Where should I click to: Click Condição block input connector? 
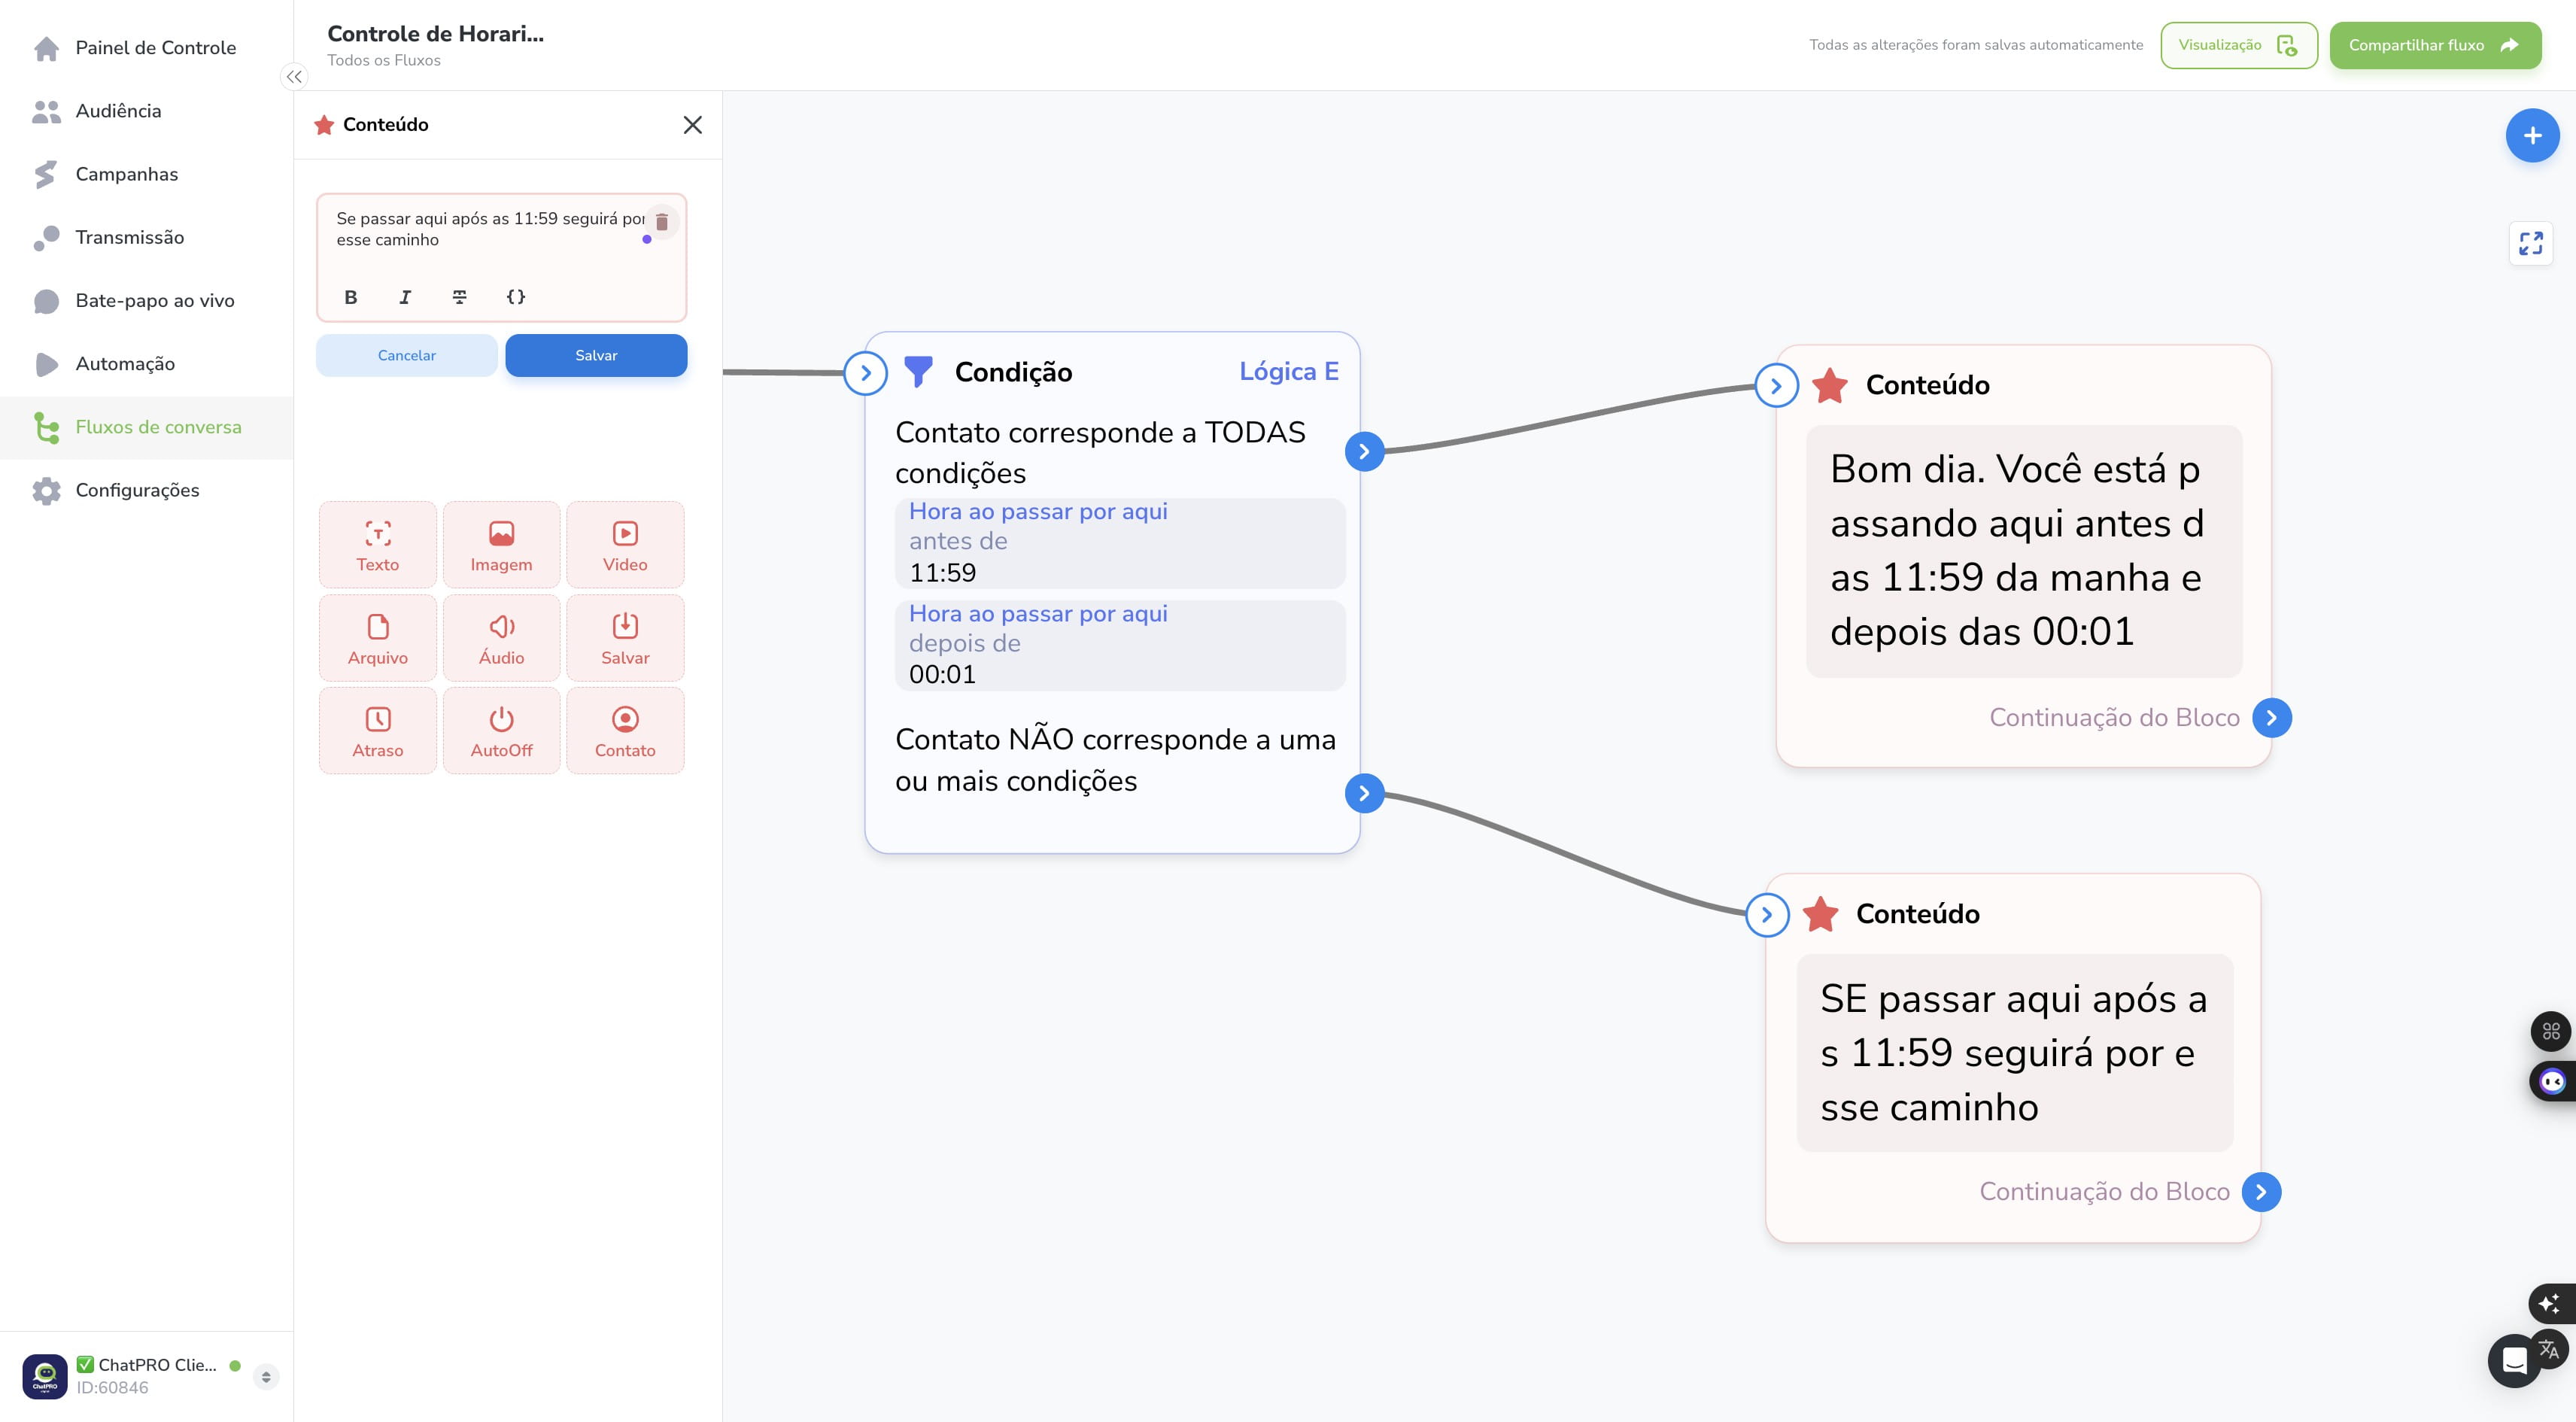point(866,373)
